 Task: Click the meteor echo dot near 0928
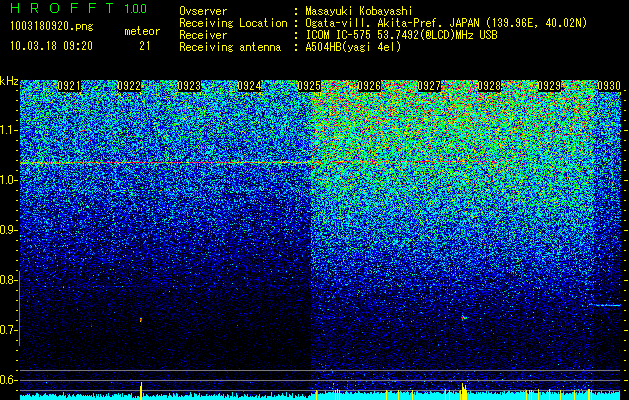(x=464, y=318)
